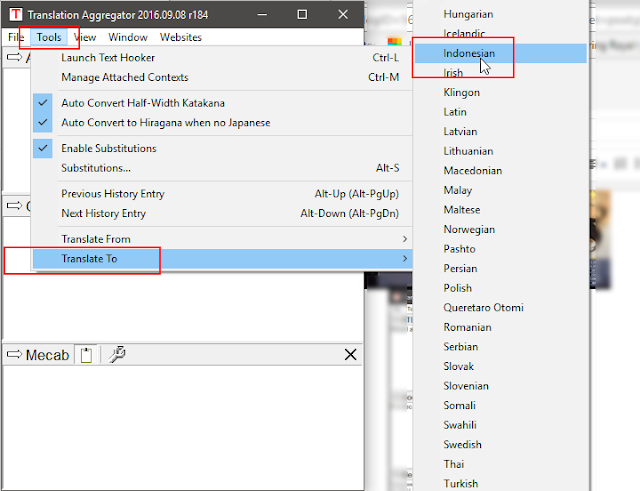Choose Maltese in language list
This screenshot has width=640, height=491.
point(501,210)
